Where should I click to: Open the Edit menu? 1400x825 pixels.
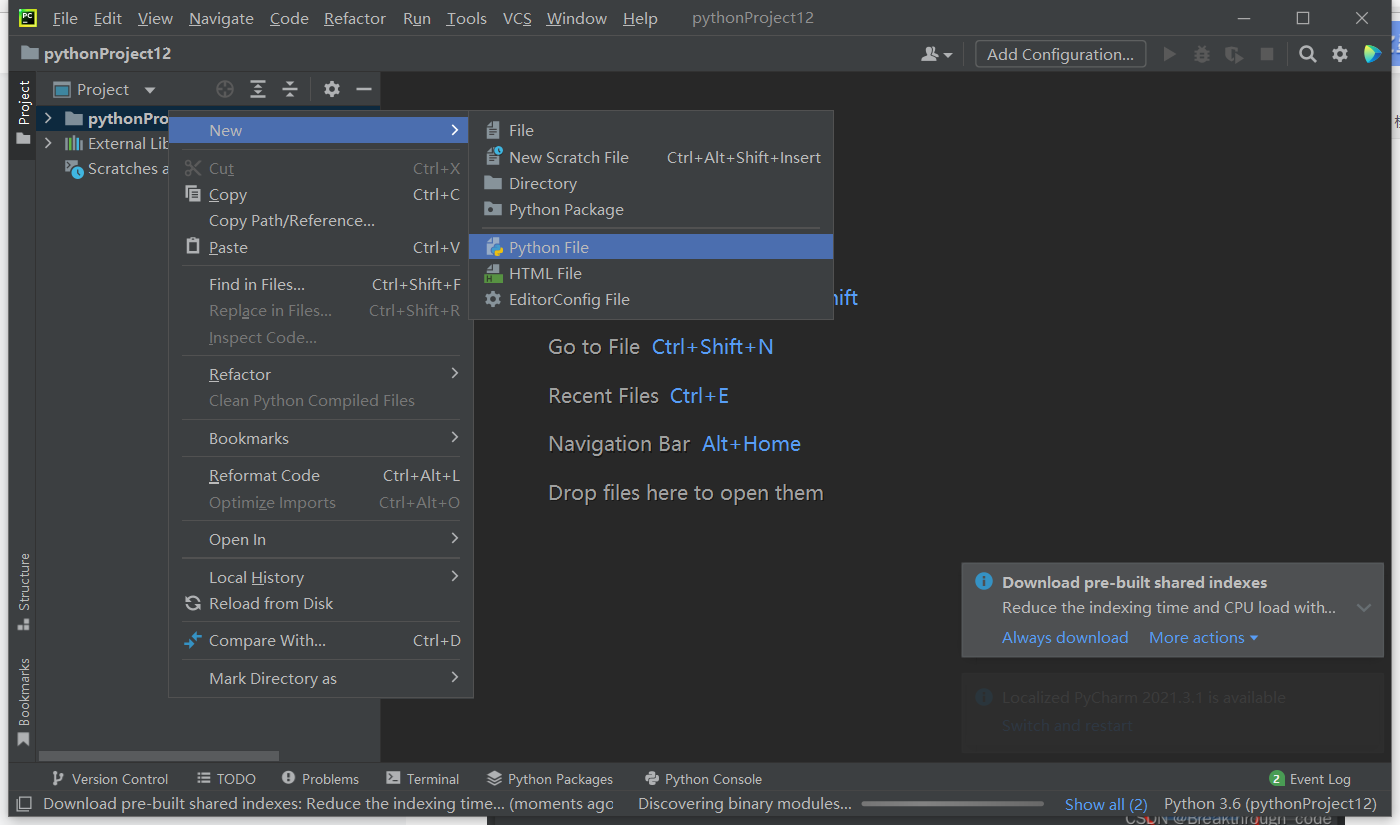[x=107, y=18]
